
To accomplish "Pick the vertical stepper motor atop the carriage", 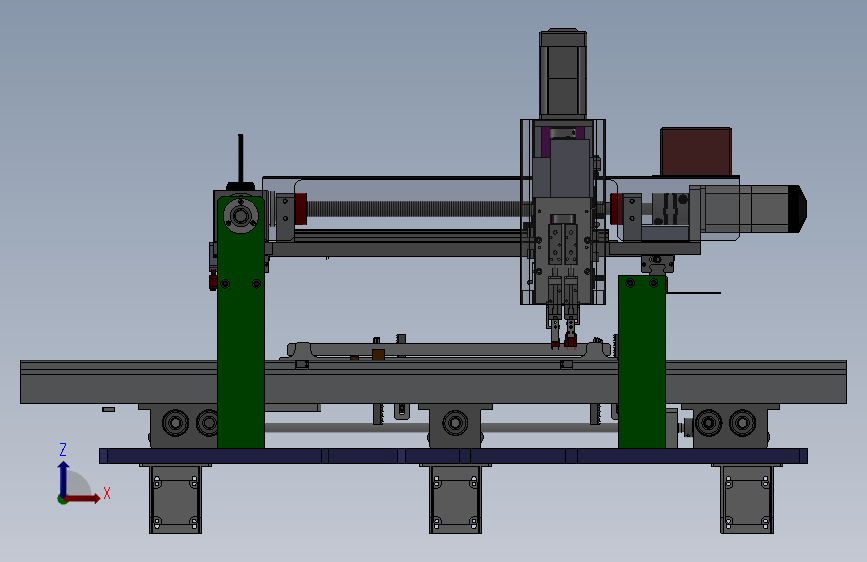I will coord(563,74).
